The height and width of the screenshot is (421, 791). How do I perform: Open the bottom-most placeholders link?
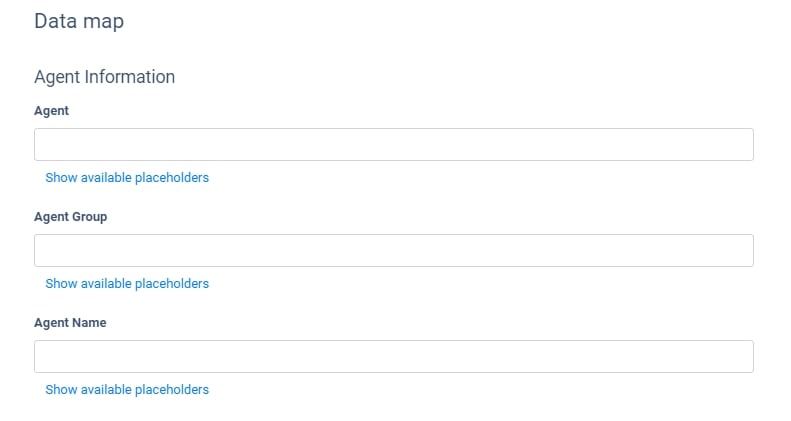tap(127, 390)
